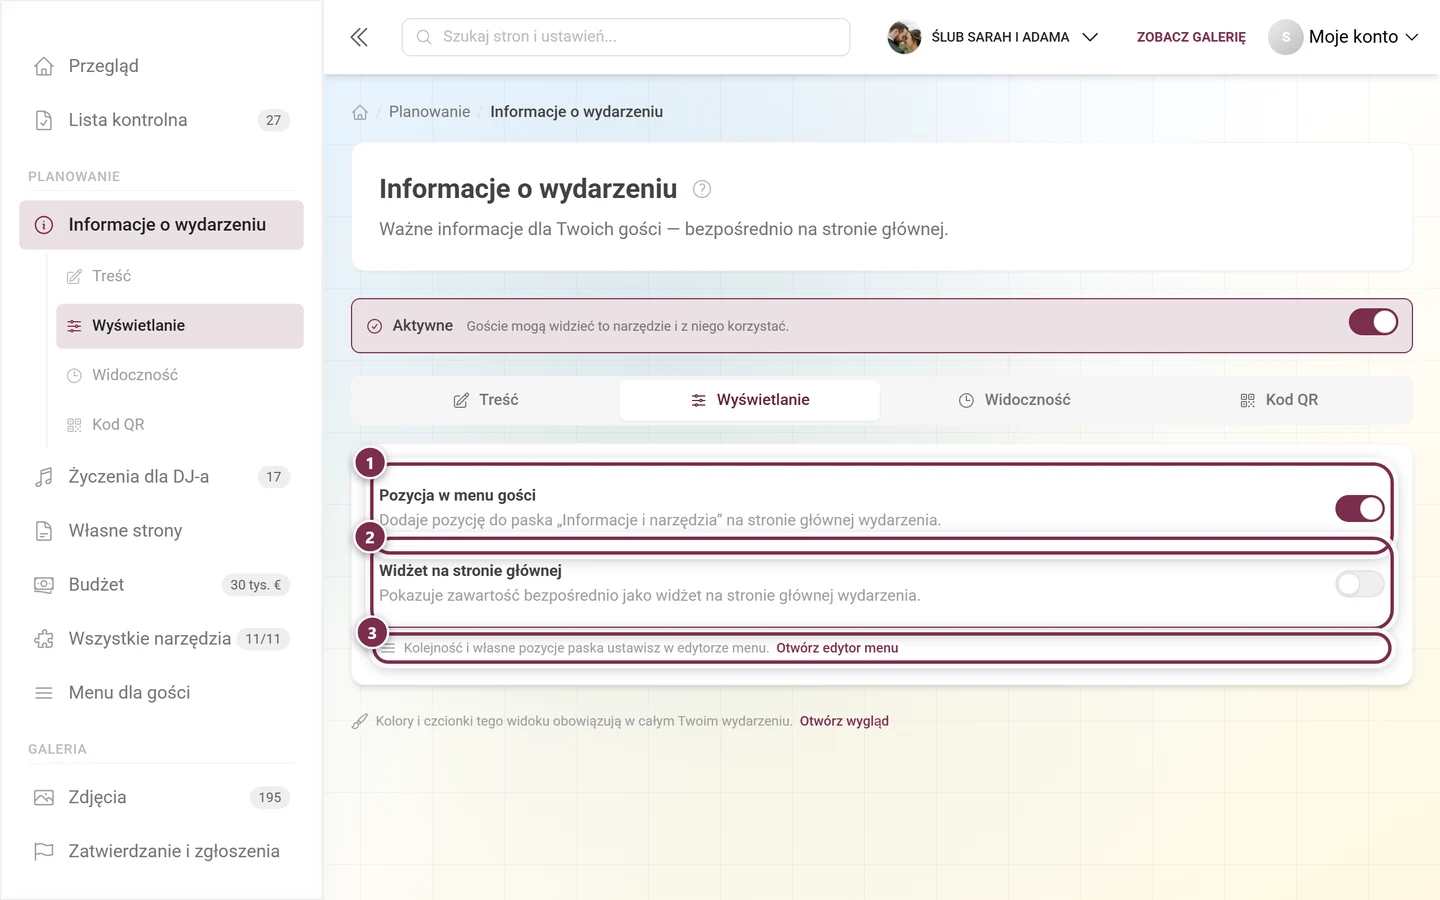
Task: Click the page icon for Własne strony
Action: click(x=44, y=531)
